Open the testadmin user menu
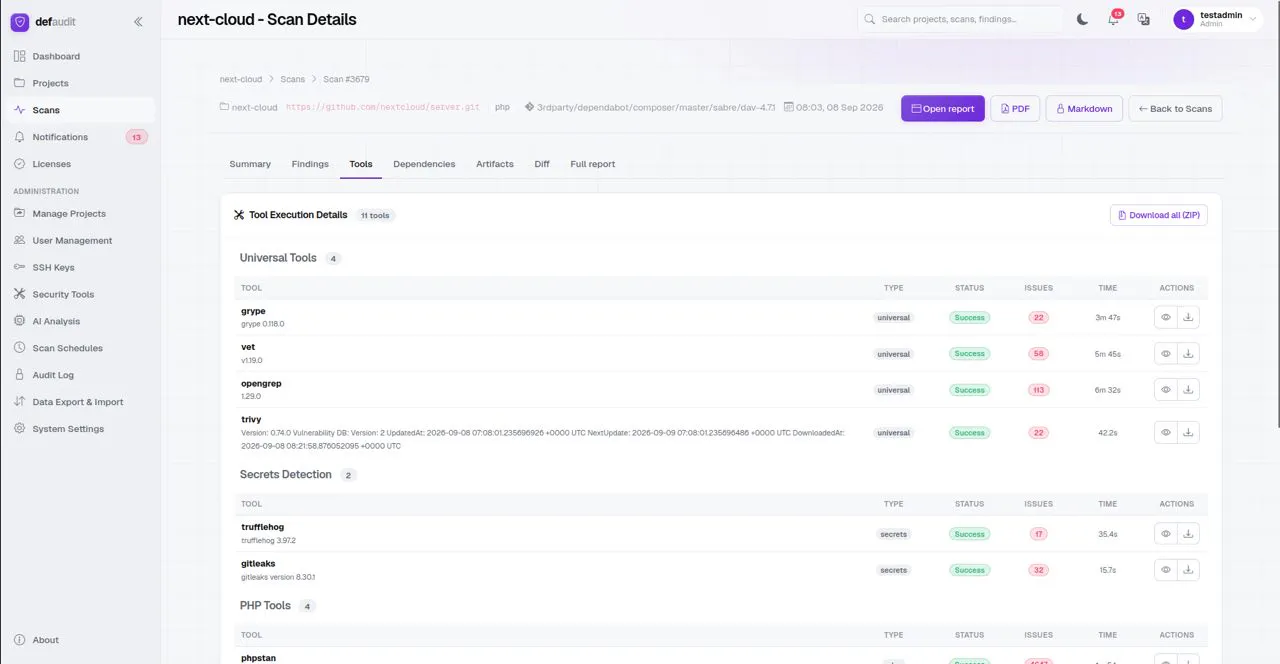The width and height of the screenshot is (1280, 664). (1217, 19)
